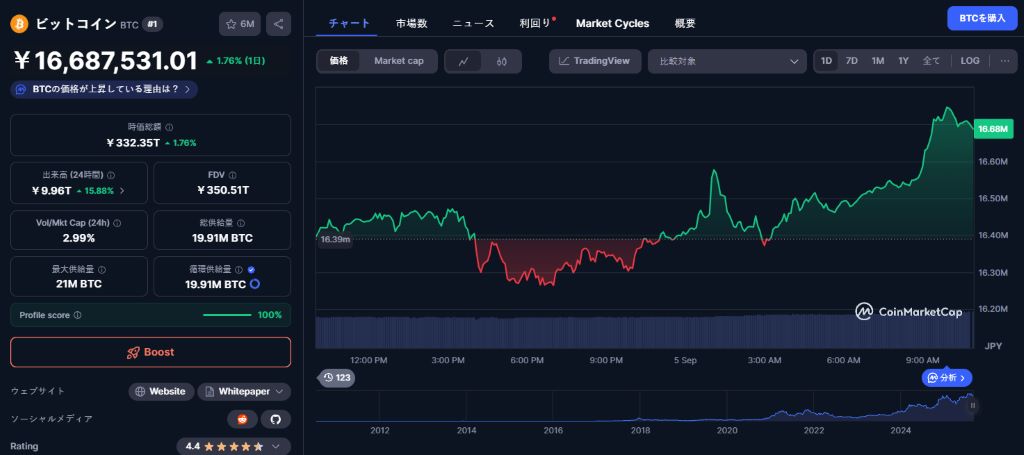Open BTCの価格が上昇している理由は？ link
The height and width of the screenshot is (455, 1024).
click(104, 89)
